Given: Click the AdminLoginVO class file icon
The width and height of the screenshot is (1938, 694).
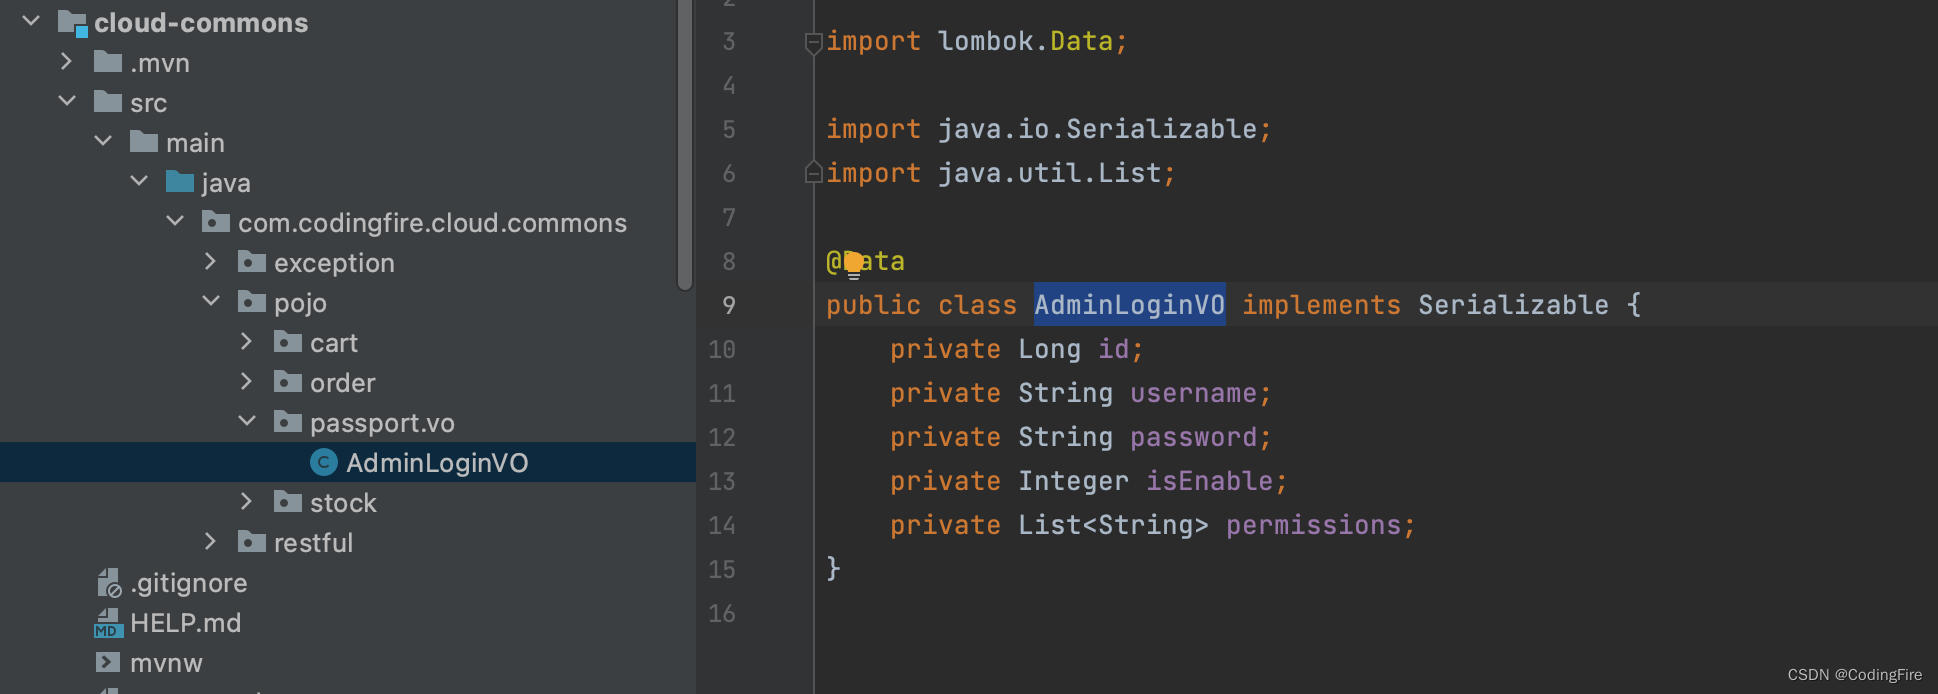Looking at the screenshot, I should [x=323, y=462].
